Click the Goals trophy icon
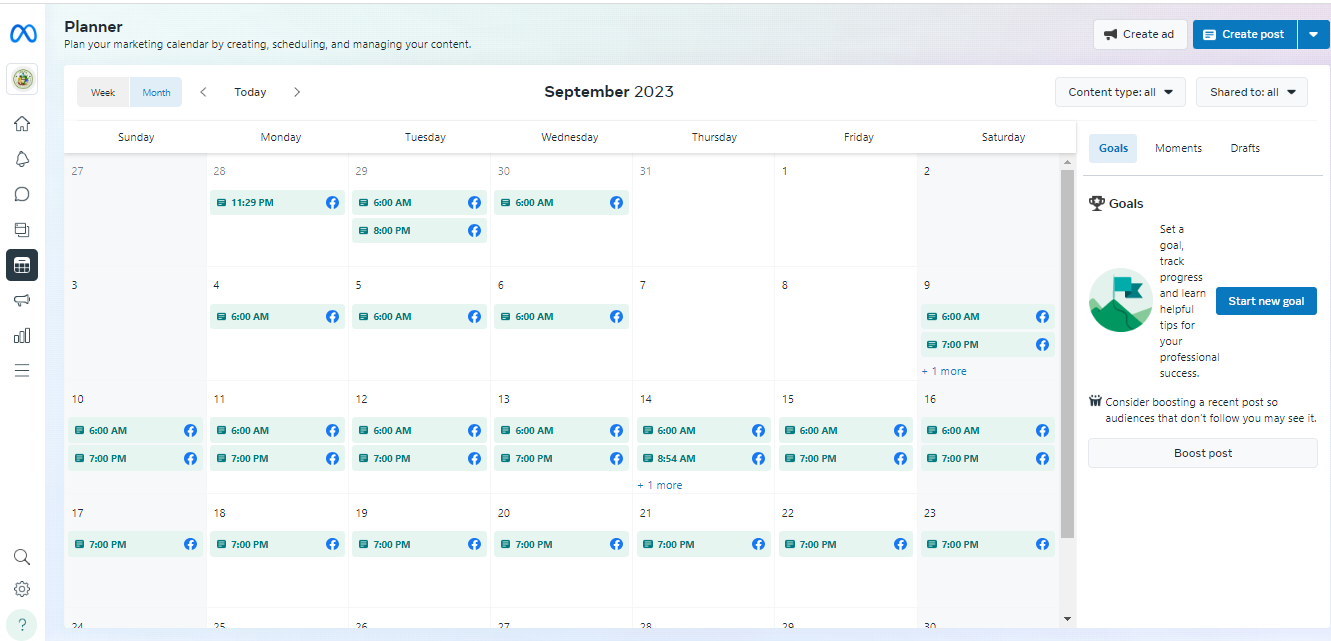Viewport: 1331px width, 641px height. pos(1097,203)
